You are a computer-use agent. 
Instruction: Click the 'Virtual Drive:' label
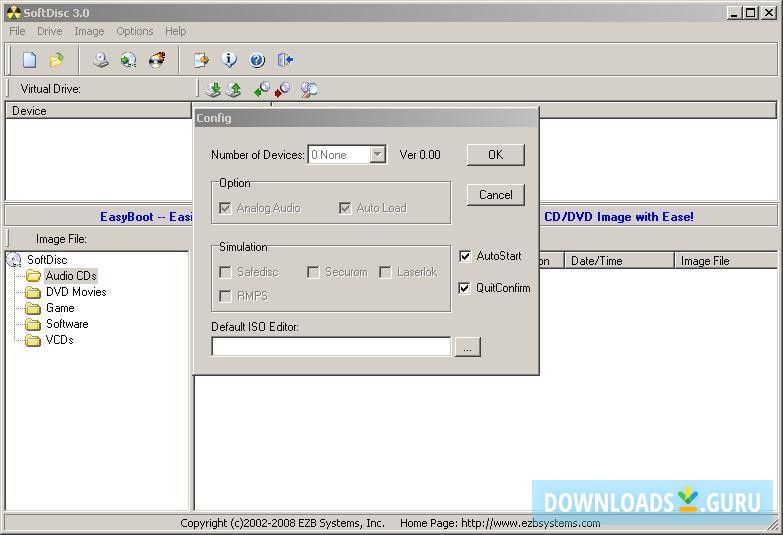point(50,89)
